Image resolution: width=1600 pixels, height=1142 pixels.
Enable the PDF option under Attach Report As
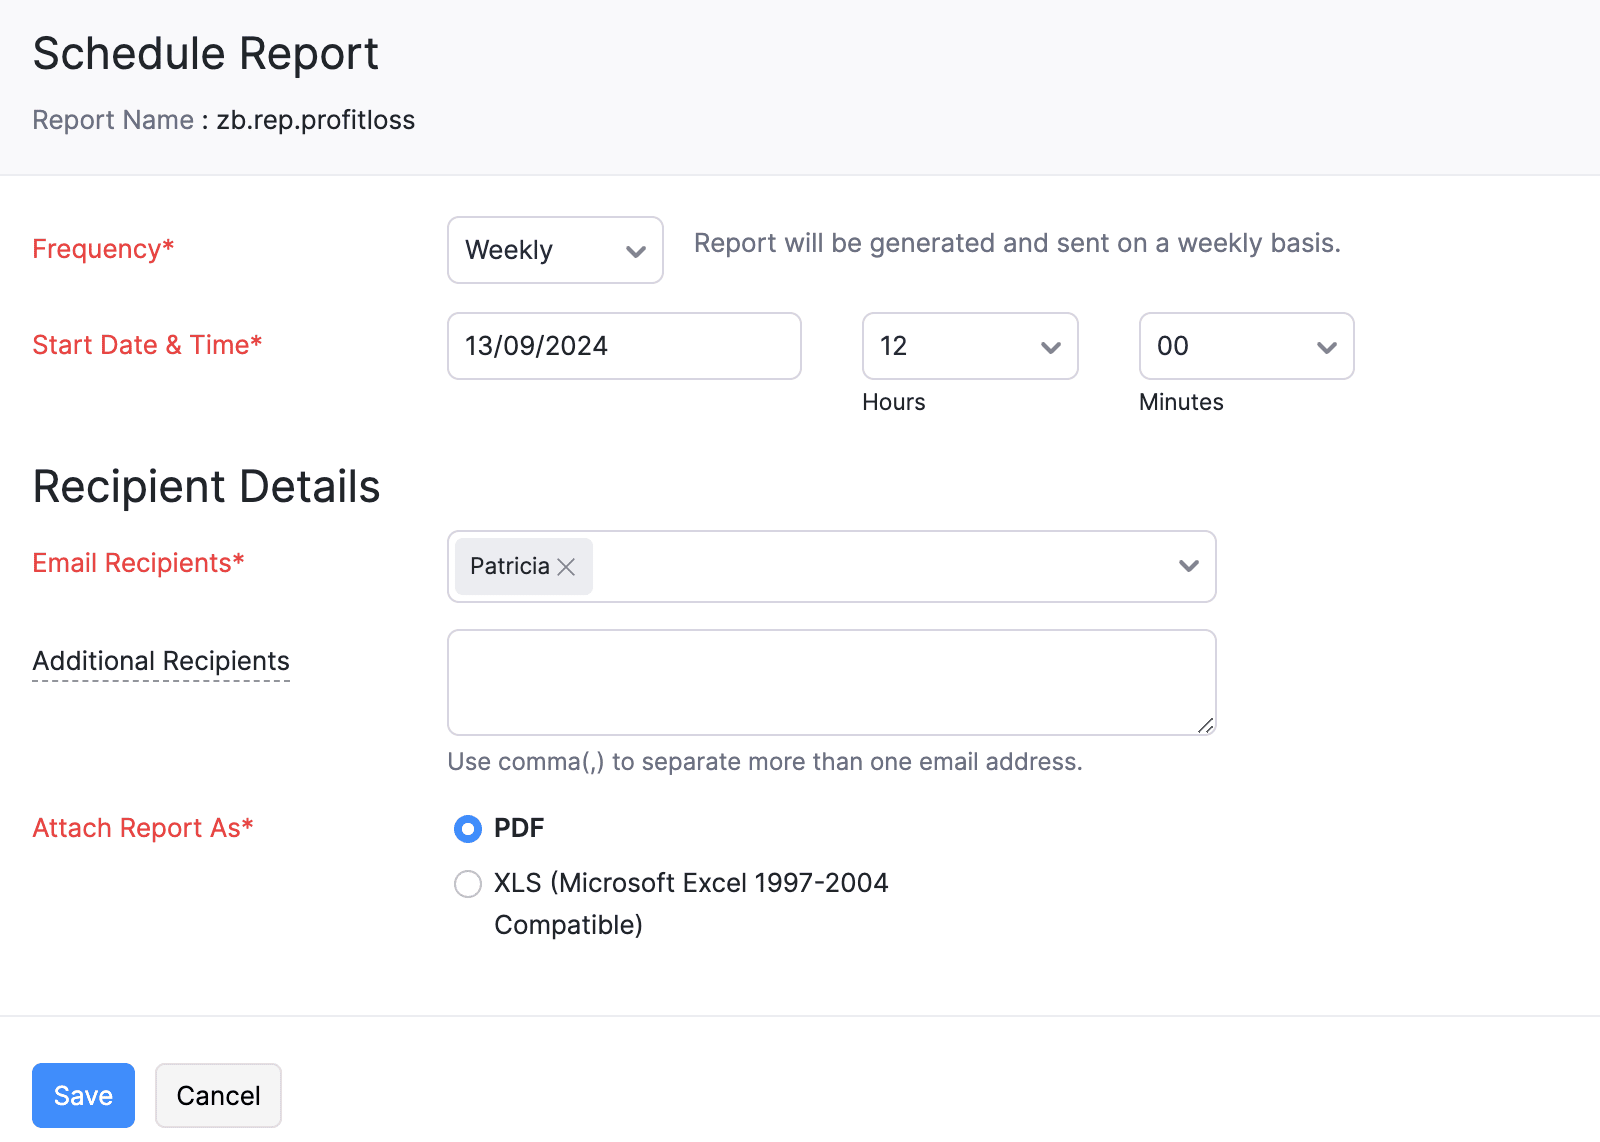tap(467, 828)
